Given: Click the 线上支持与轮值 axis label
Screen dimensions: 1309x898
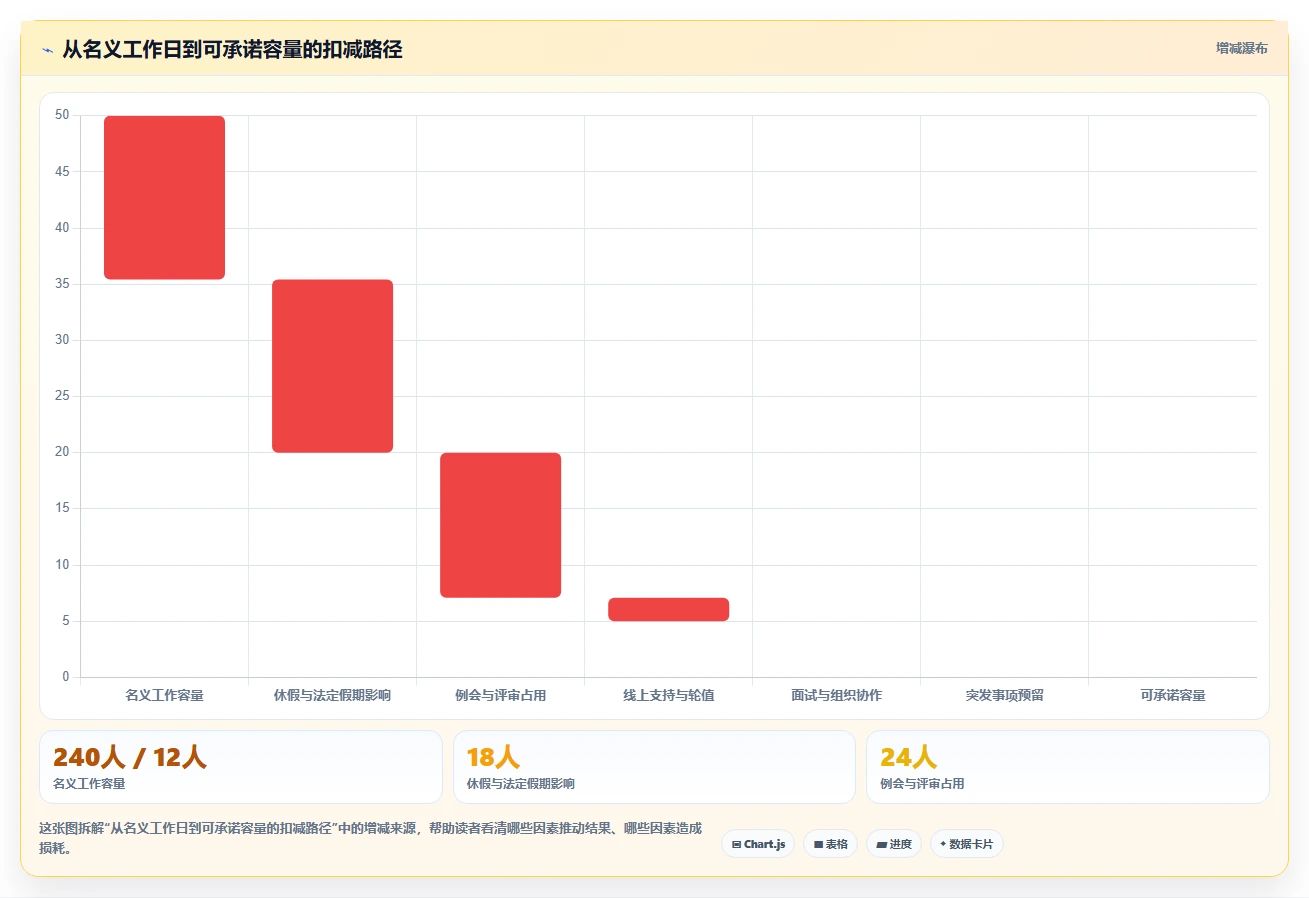Looking at the screenshot, I should tap(669, 695).
